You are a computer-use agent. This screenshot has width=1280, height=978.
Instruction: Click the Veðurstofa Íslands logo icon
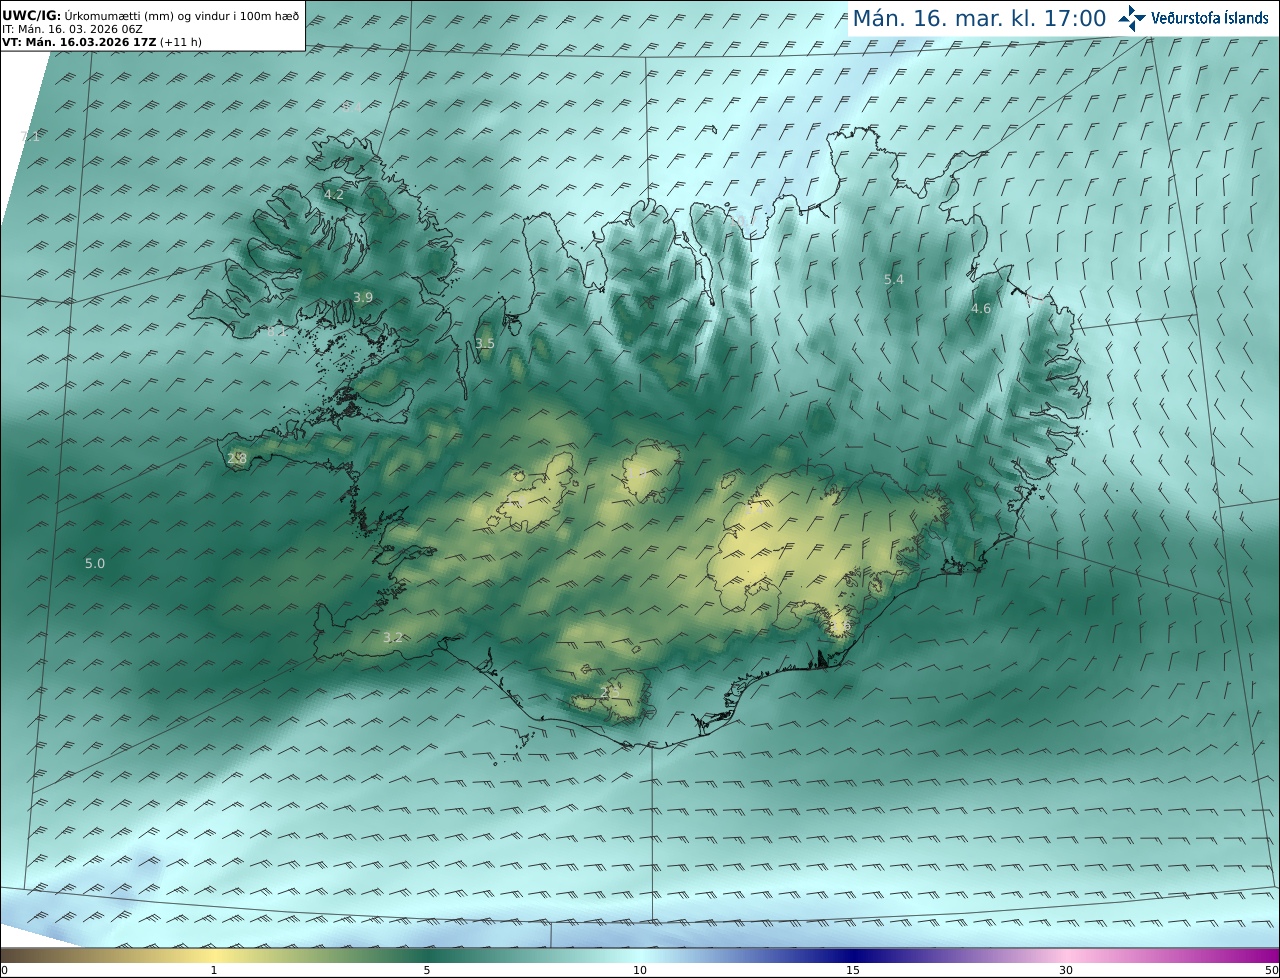click(1132, 18)
